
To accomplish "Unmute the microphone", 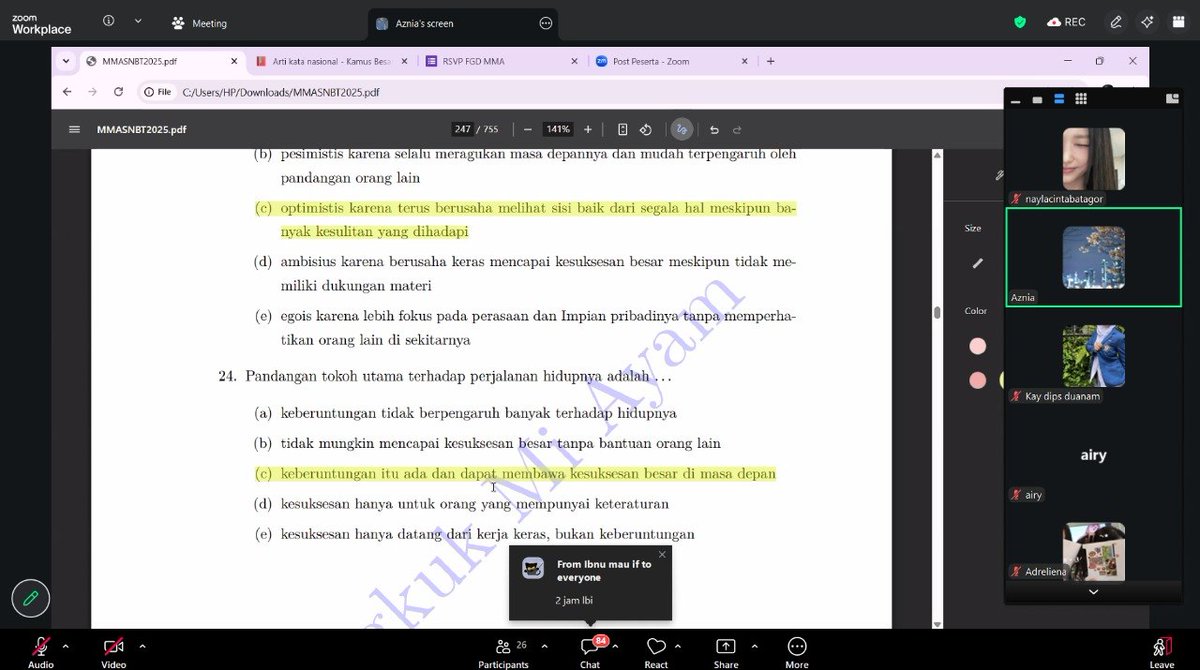I will pos(38,648).
